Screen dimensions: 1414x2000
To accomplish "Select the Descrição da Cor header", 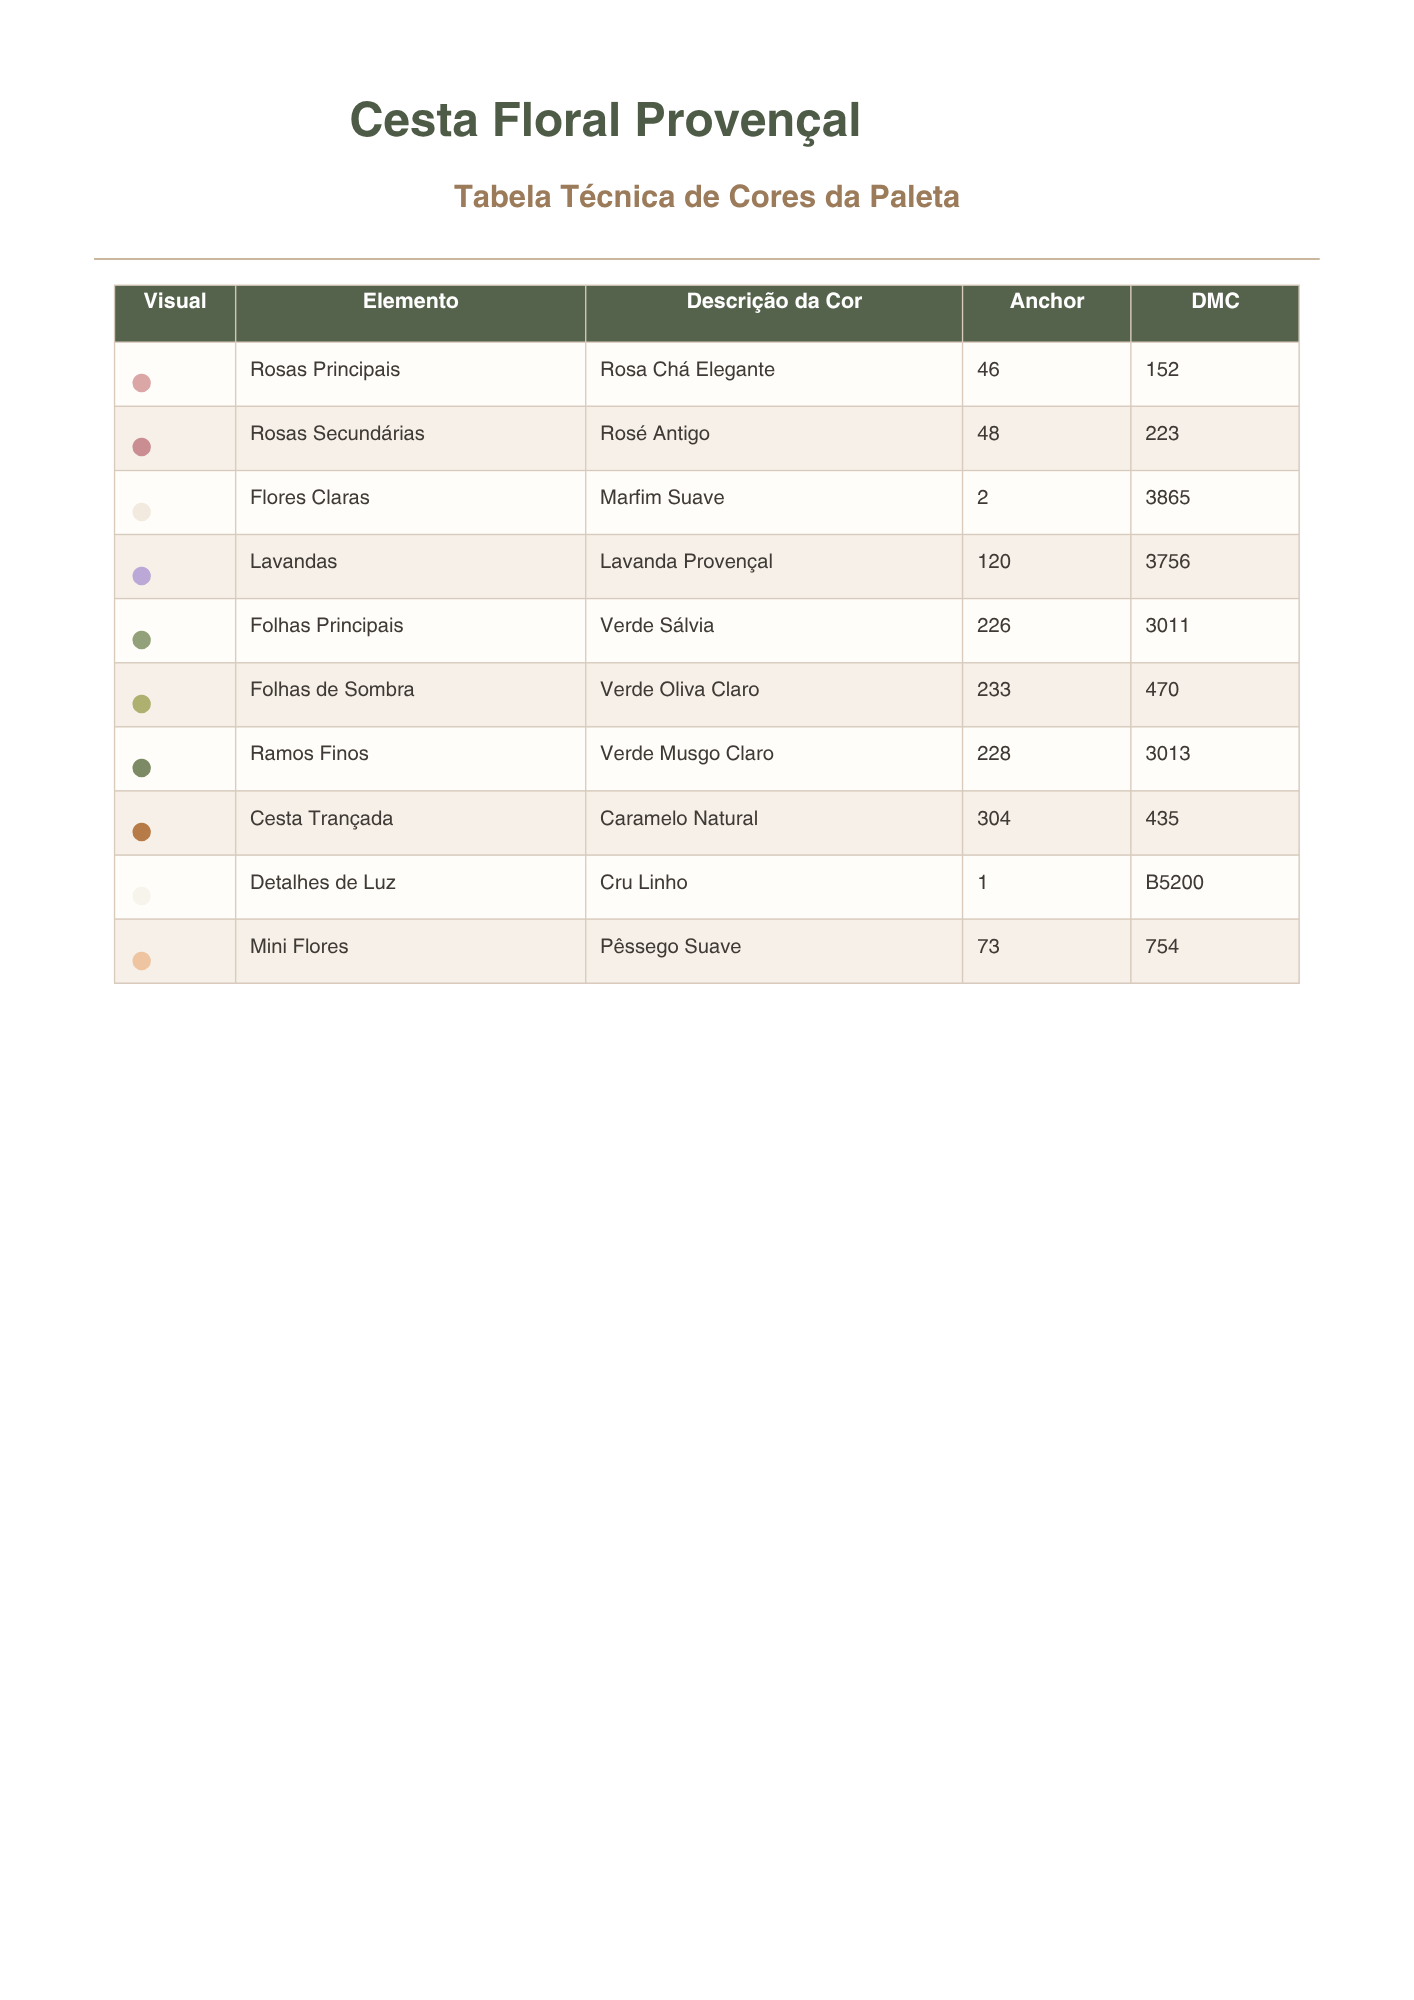I will click(774, 301).
